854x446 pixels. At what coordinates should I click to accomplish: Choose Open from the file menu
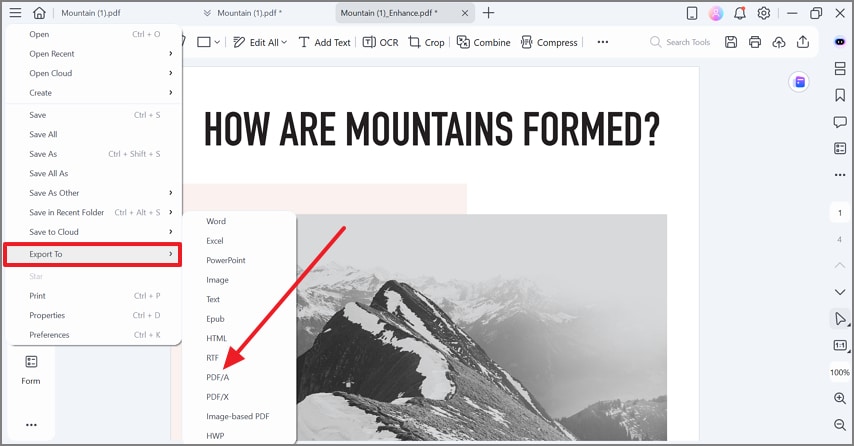pos(94,34)
